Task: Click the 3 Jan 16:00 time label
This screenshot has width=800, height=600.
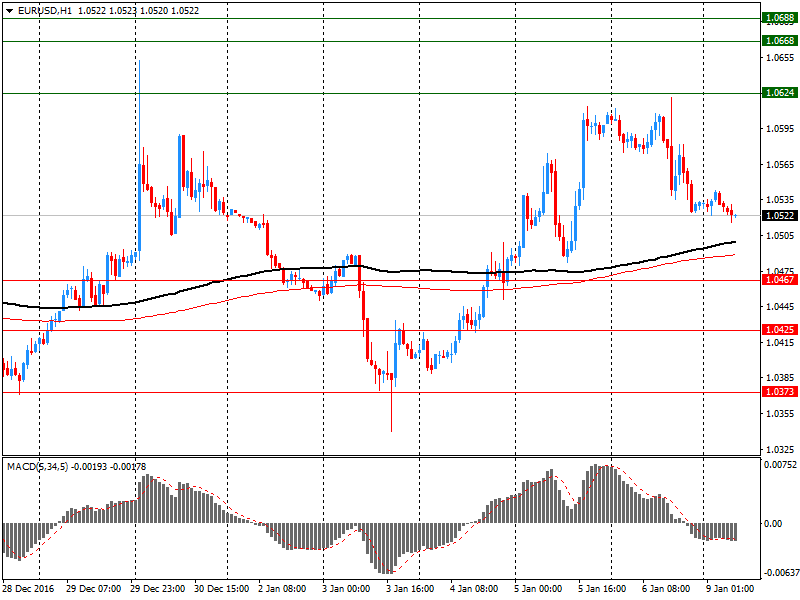Action: point(410,589)
